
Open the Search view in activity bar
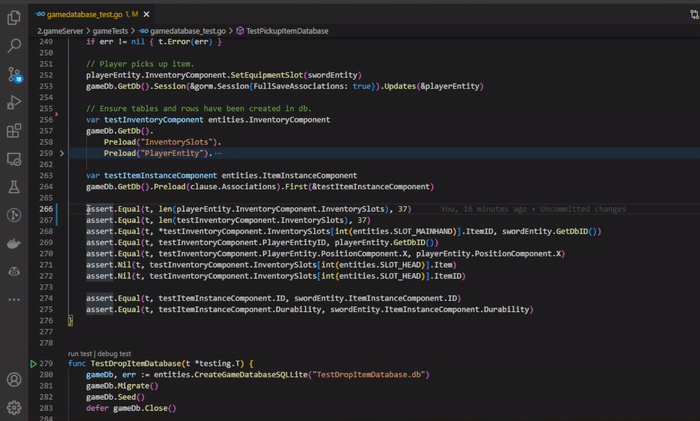(x=14, y=46)
